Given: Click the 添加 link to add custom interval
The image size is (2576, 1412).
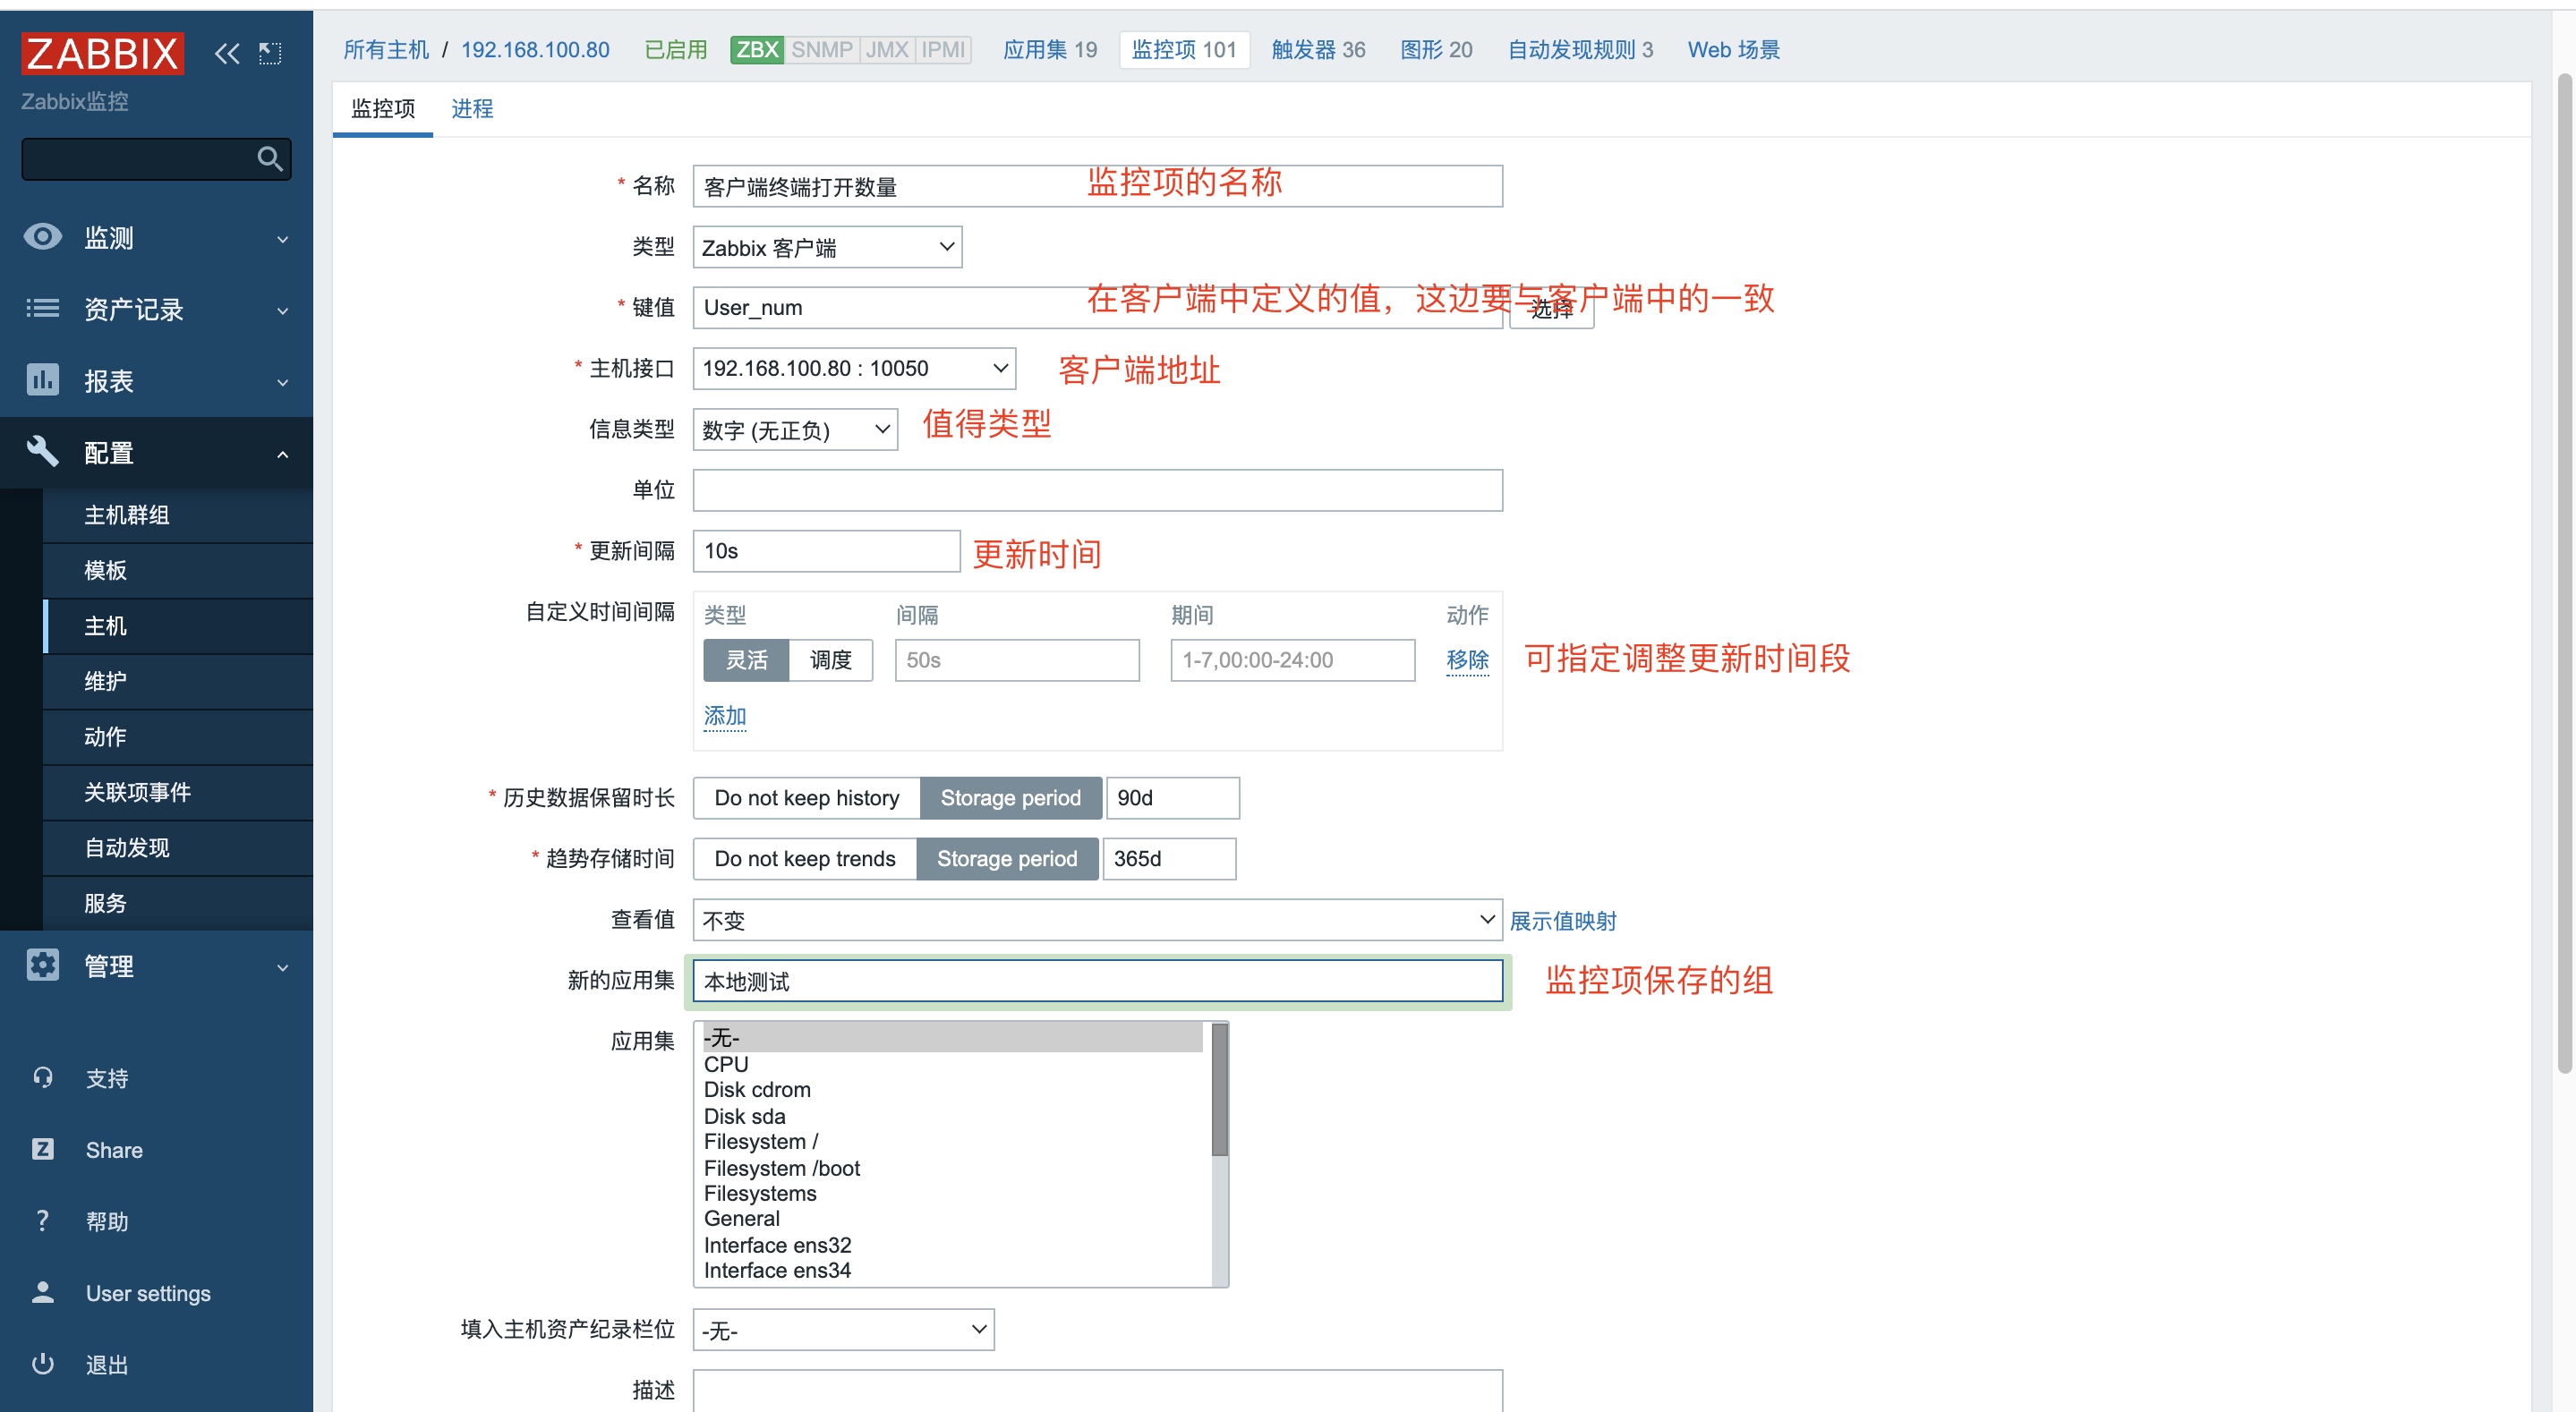Looking at the screenshot, I should click(x=724, y=715).
